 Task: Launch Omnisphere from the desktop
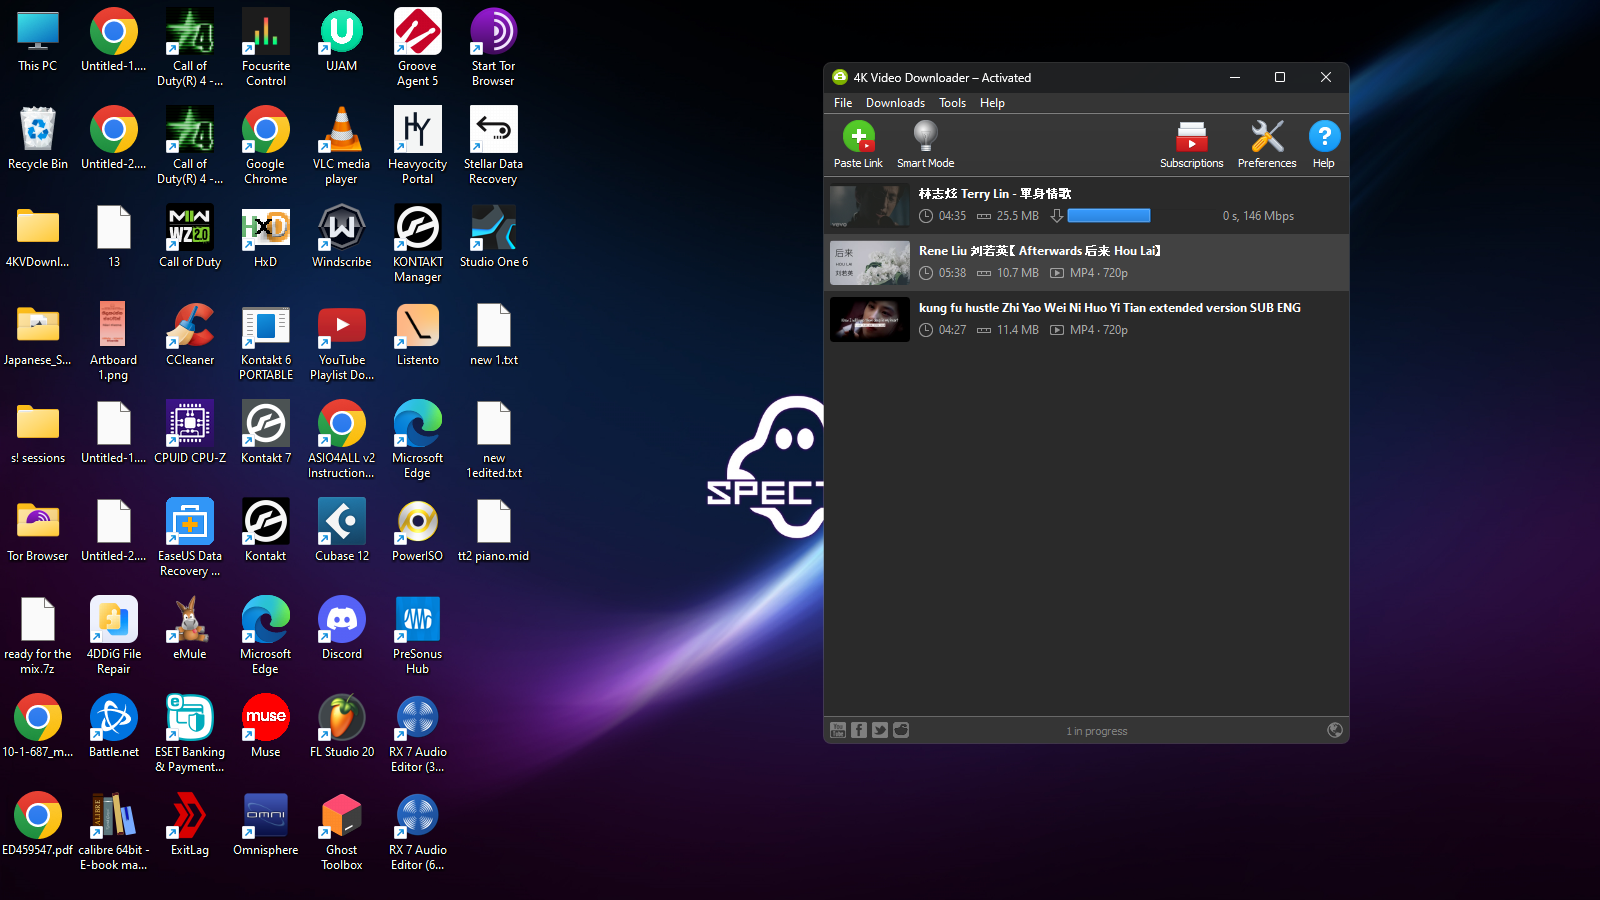coord(266,826)
